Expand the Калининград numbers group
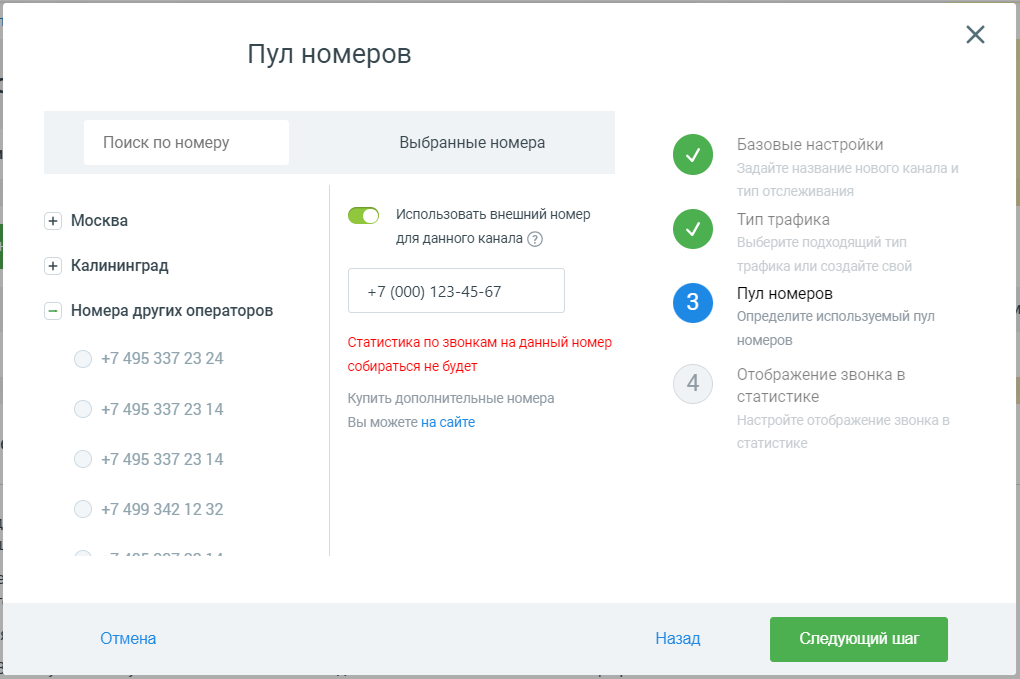Screen dimensions: 1020x679 tap(53, 266)
